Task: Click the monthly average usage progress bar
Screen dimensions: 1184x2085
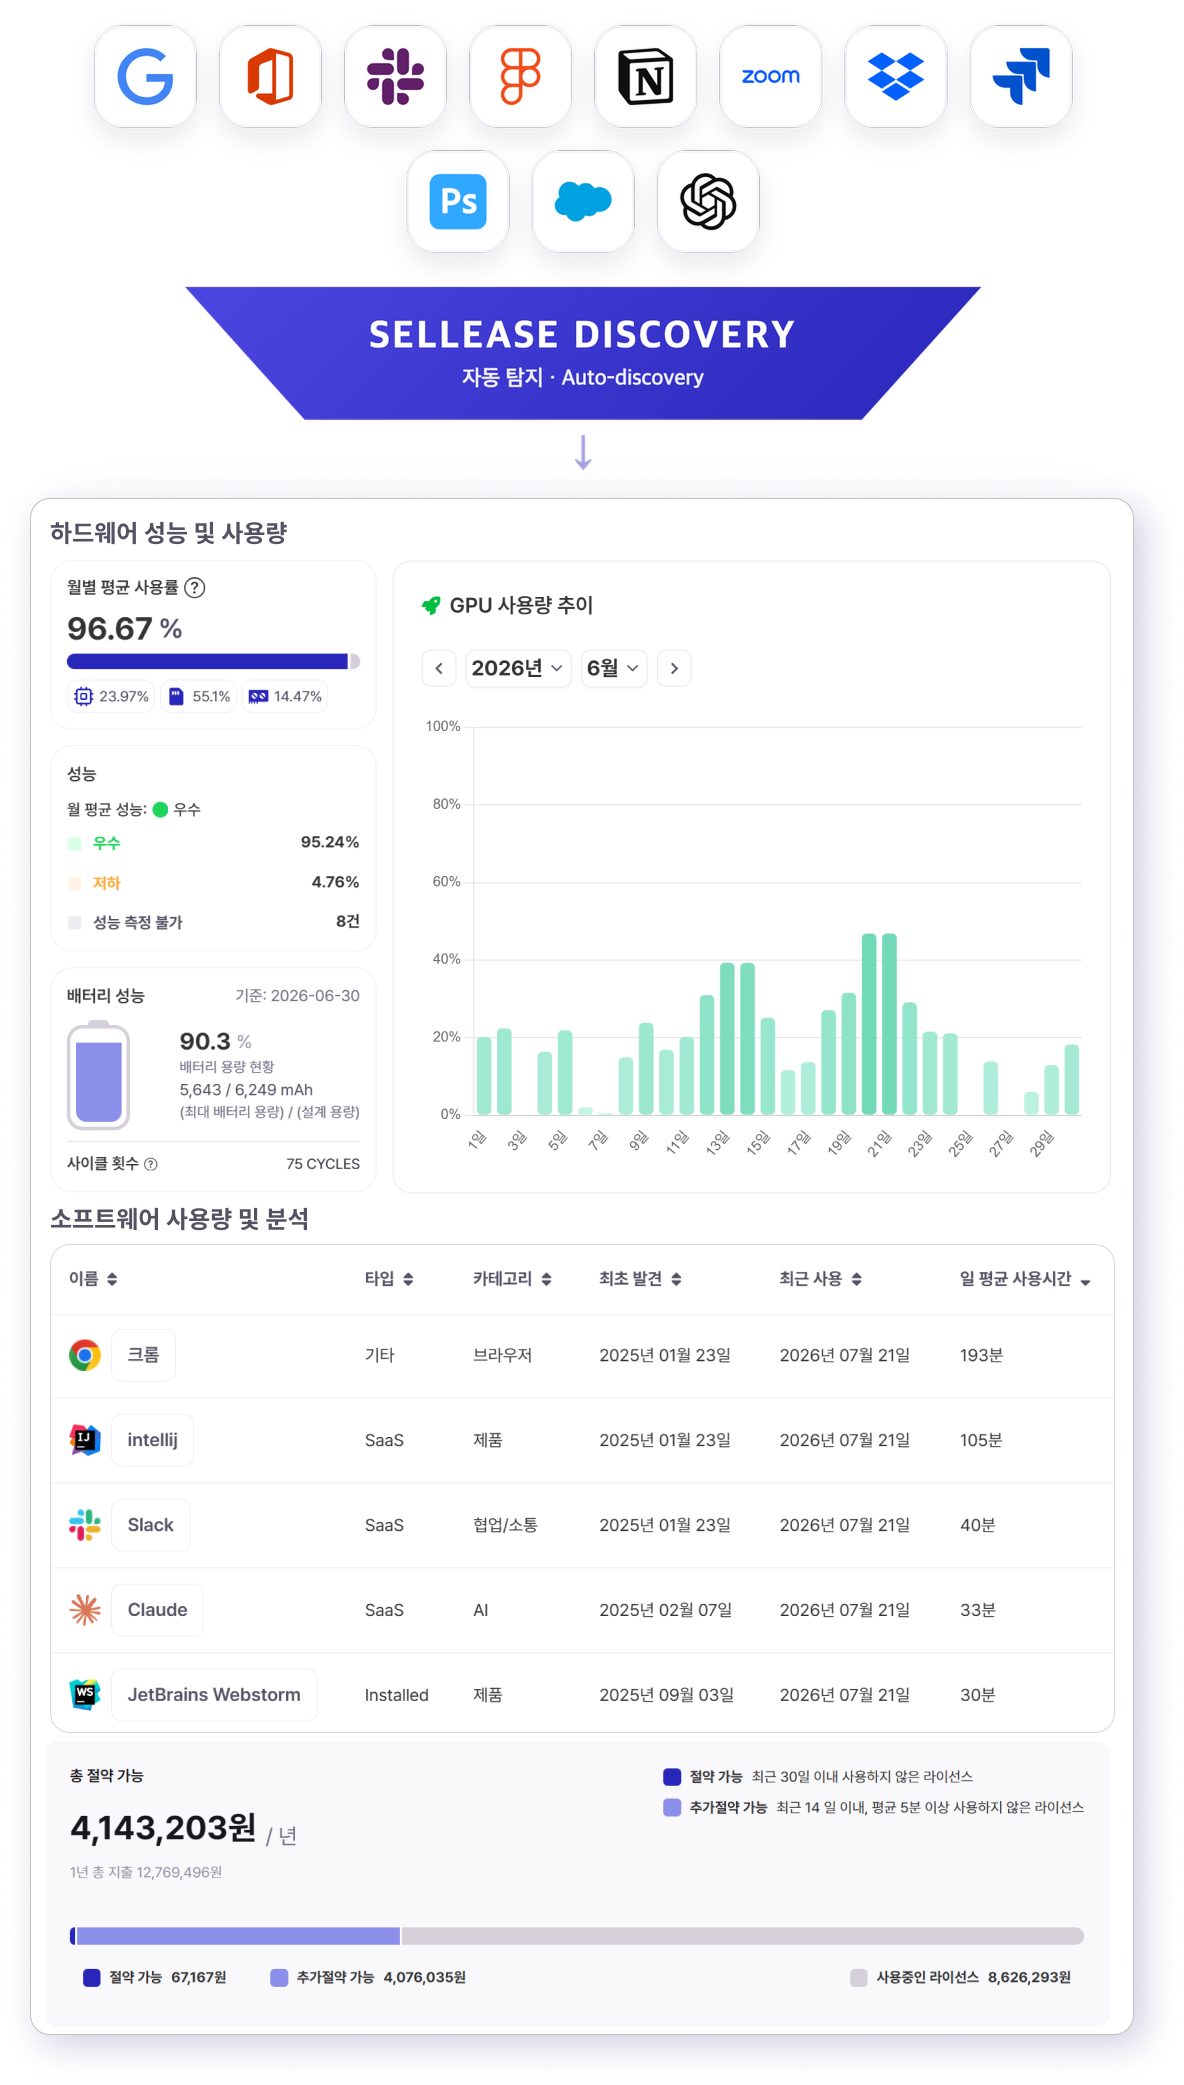Action: 213,661
